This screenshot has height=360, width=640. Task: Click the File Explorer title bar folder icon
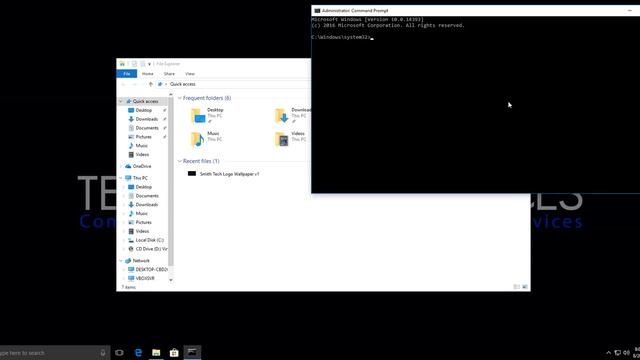pyautogui.click(x=122, y=64)
